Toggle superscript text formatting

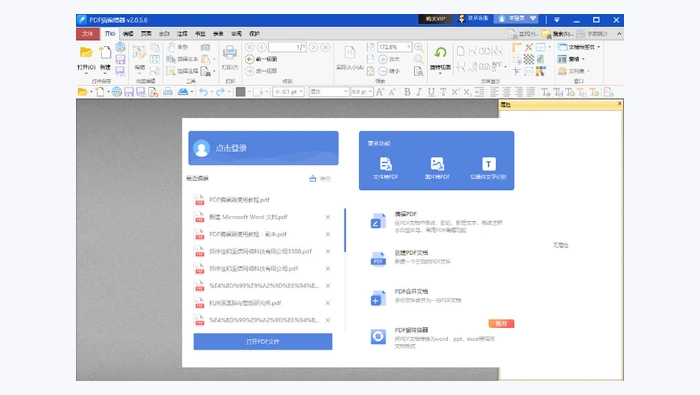(x=455, y=92)
